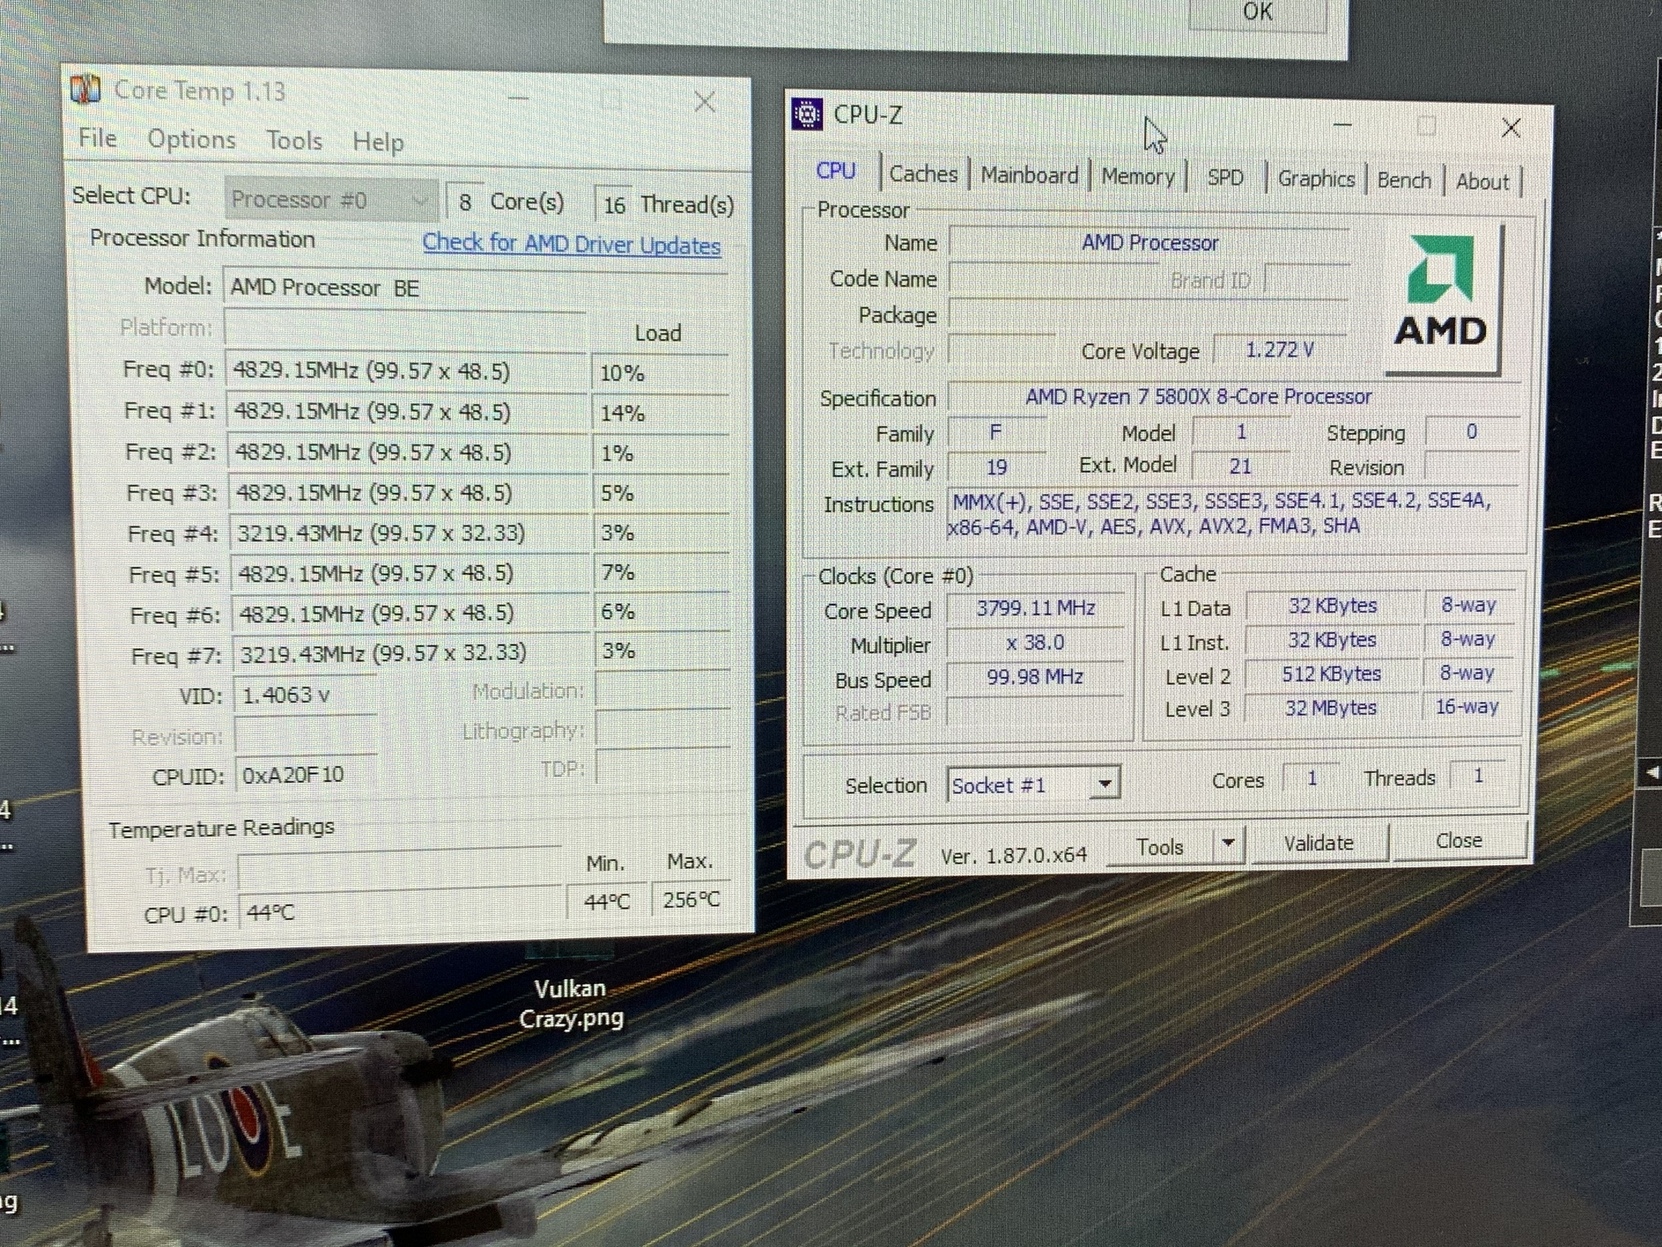Click the Core Temp app icon in title bar
Screen dimensions: 1662x1247
coord(86,90)
